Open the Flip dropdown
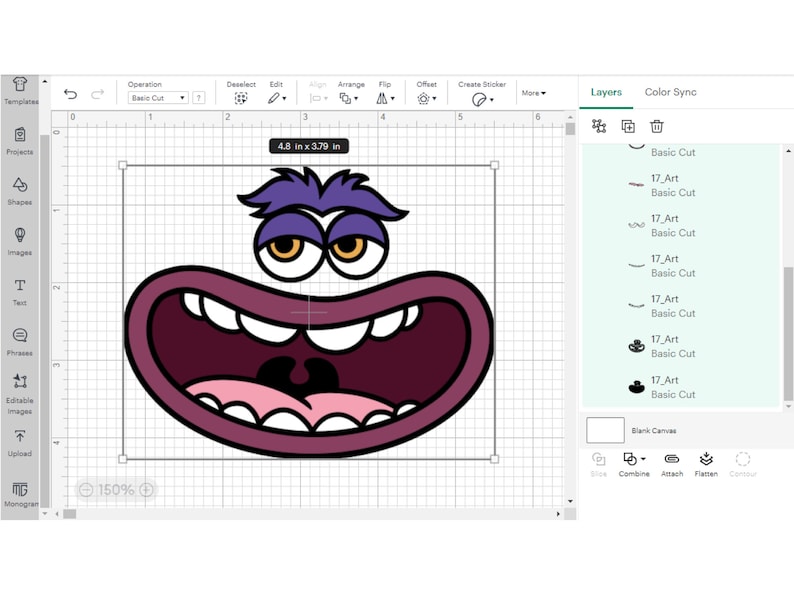Viewport: 794px width, 596px height. pos(385,98)
